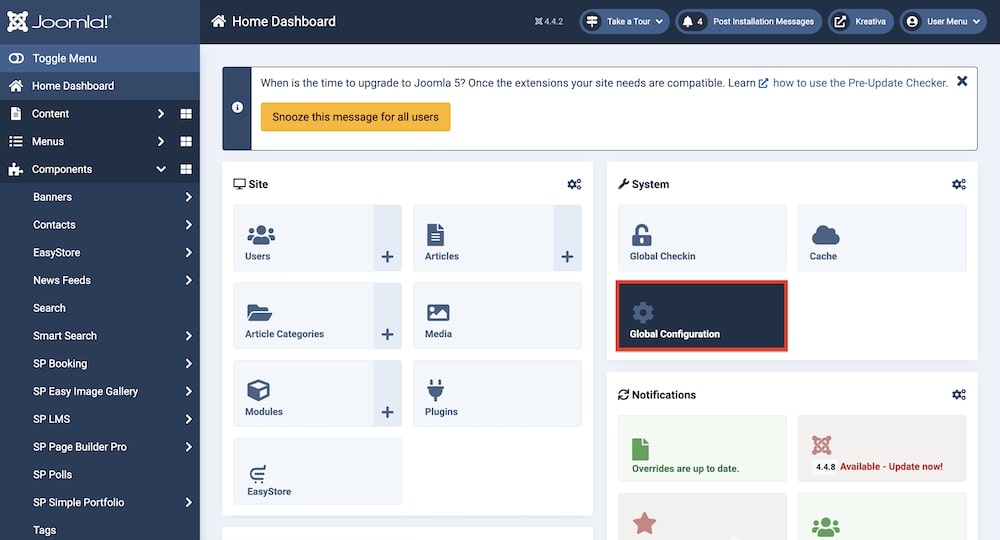Viewport: 1000px width, 540px height.
Task: Click the Cache cloud icon
Action: [x=825, y=235]
